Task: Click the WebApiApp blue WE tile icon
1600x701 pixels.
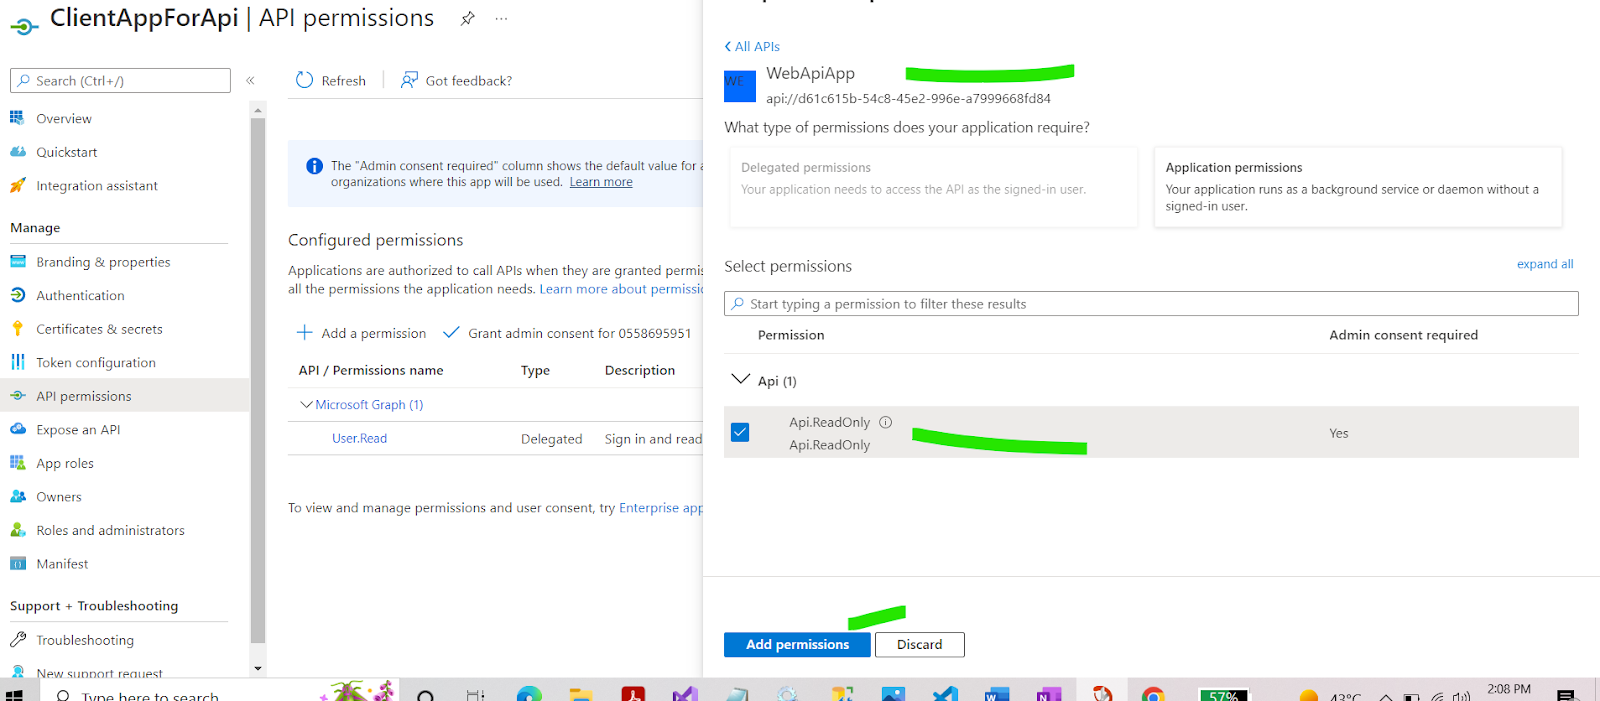Action: pyautogui.click(x=739, y=85)
